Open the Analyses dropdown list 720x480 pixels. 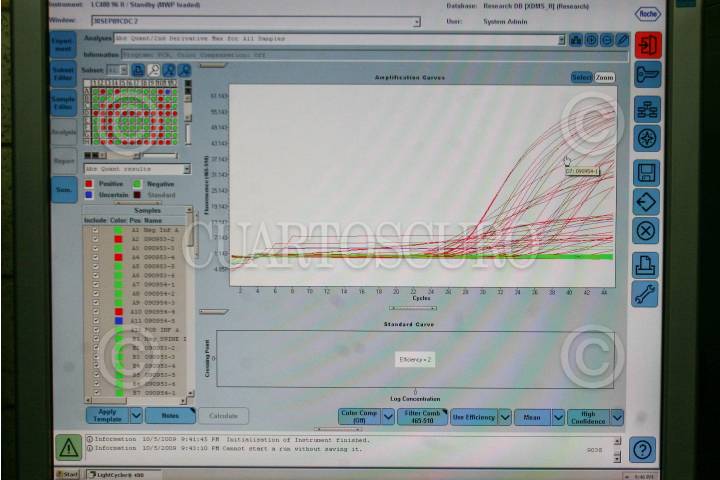pos(561,40)
